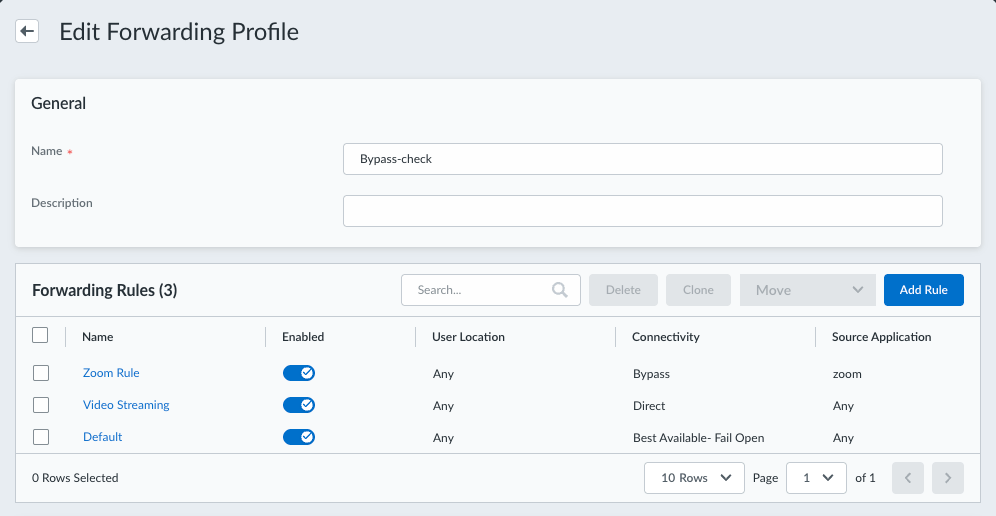This screenshot has width=996, height=516.
Task: Expand the 10 Rows per-page dropdown
Action: click(694, 478)
